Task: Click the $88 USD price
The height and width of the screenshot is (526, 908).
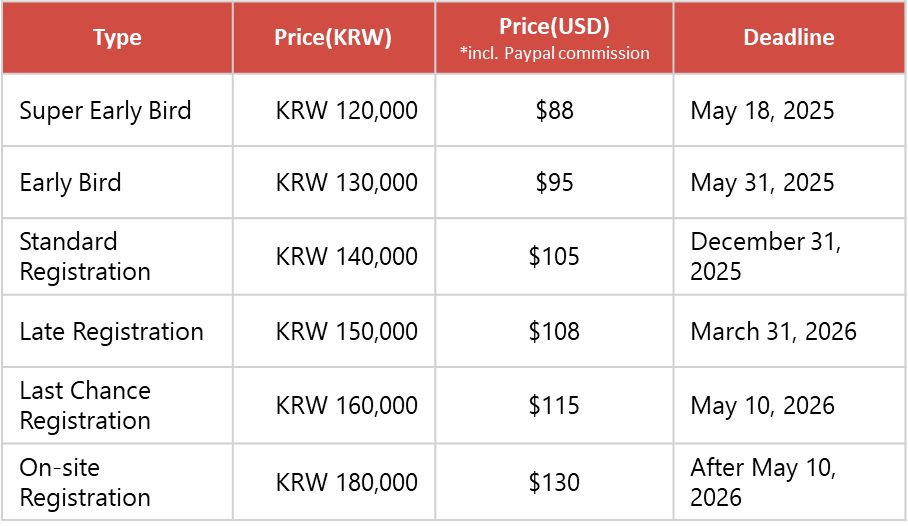Action: click(555, 110)
